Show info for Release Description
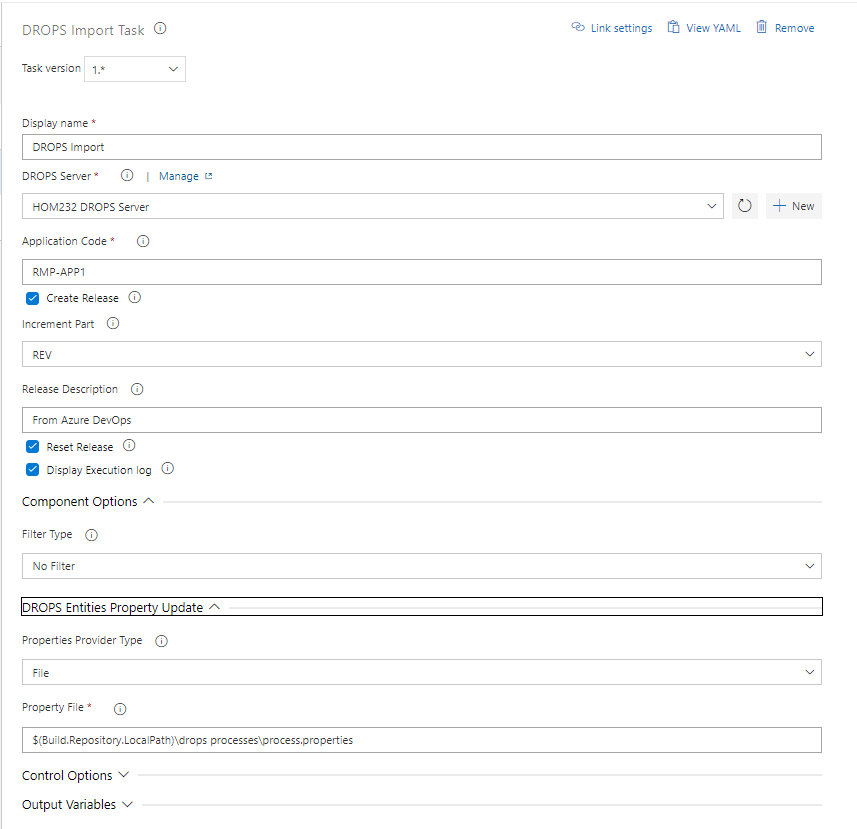This screenshot has height=829, width=857. pyautogui.click(x=137, y=389)
